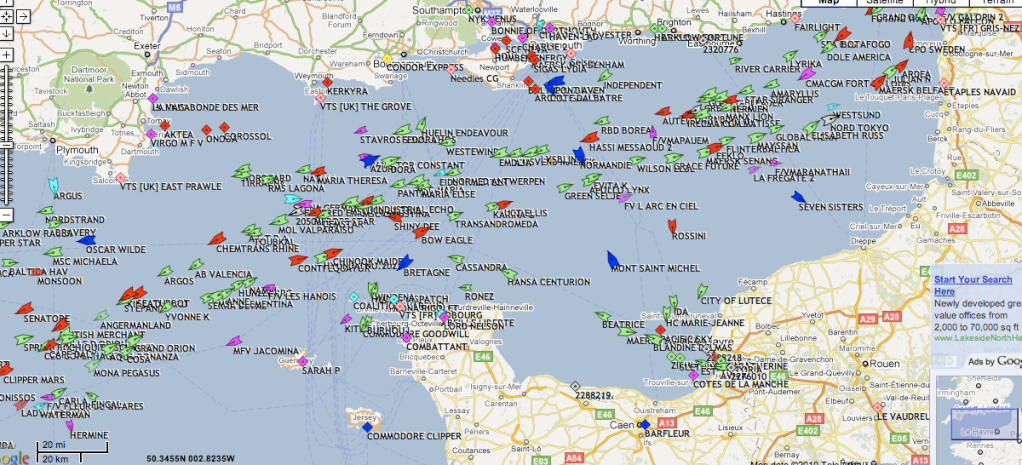Click the magenta diamond above LA VAGABONDE DES MER

point(153,98)
